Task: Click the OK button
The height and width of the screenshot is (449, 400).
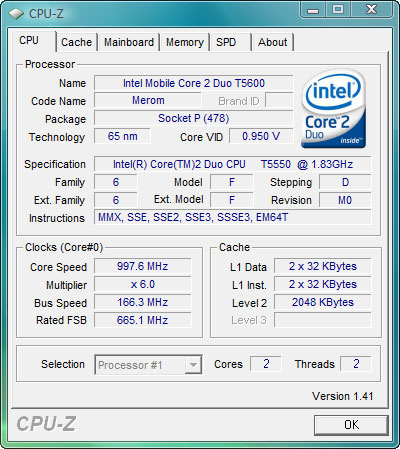Action: 351,425
